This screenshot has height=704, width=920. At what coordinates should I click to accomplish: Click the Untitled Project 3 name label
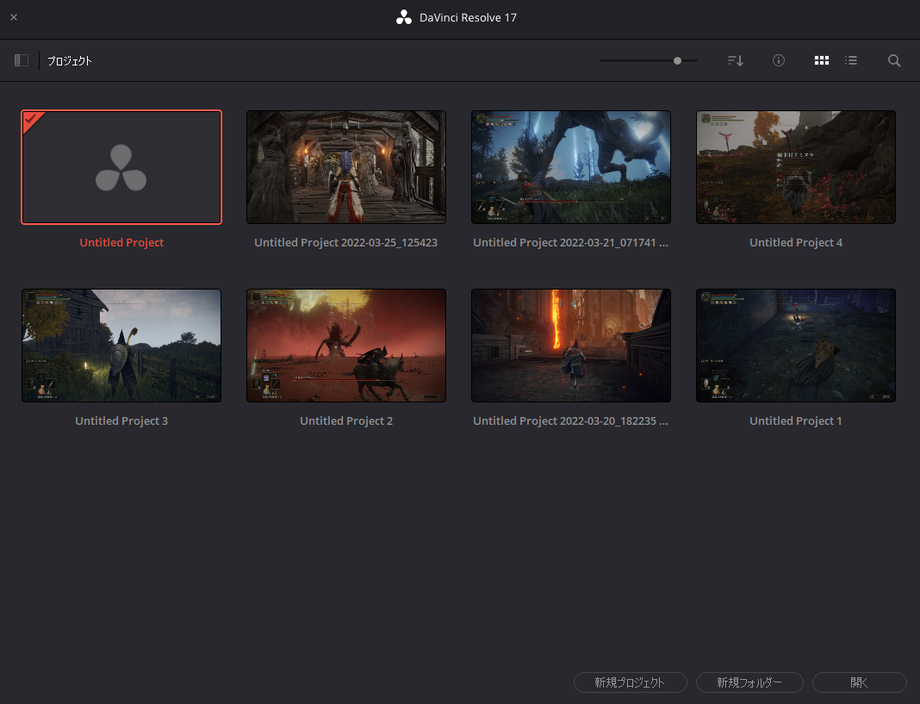[x=121, y=421]
